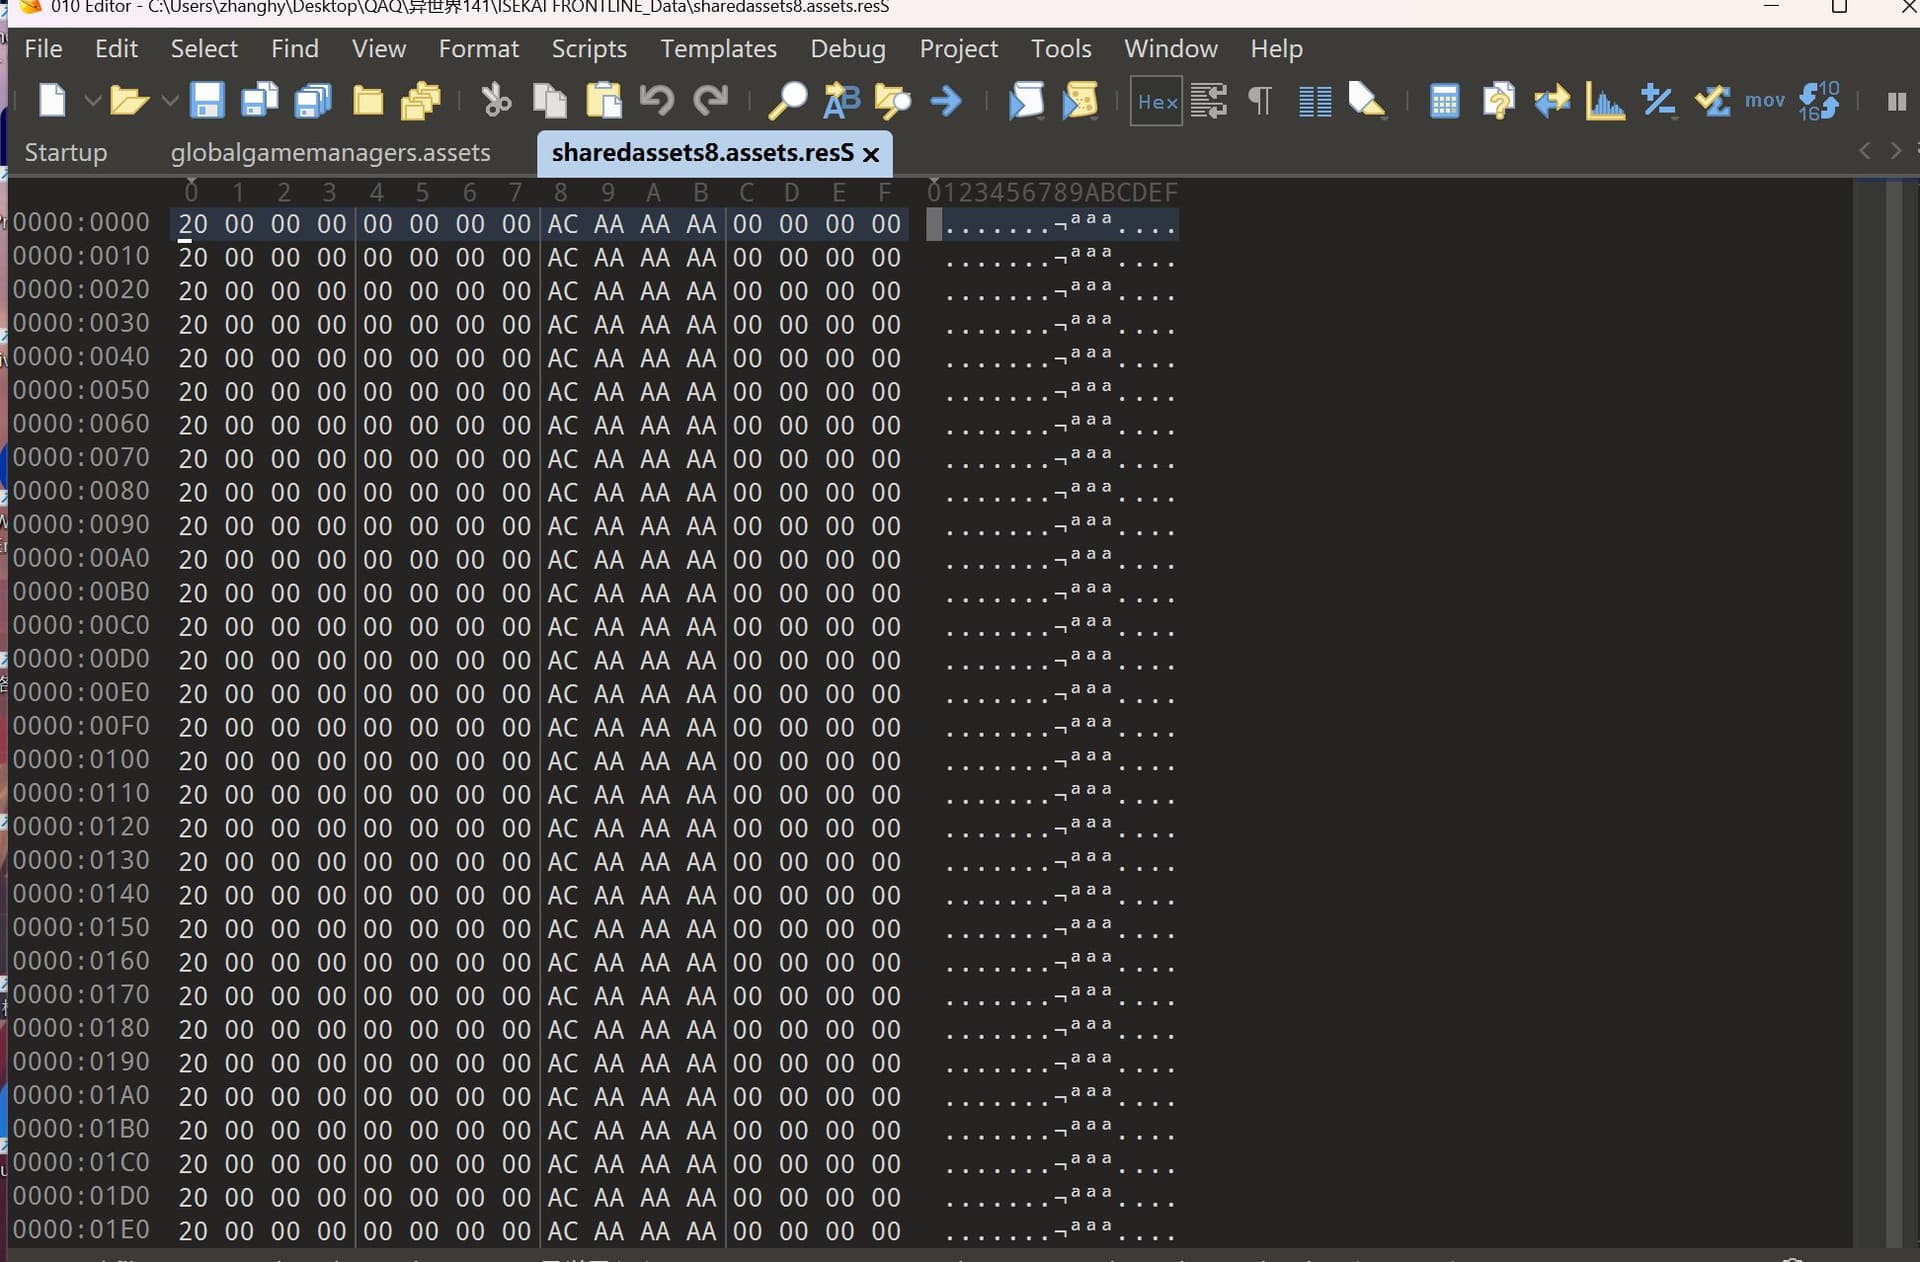This screenshot has width=1920, height=1262.
Task: Toggle word wrap lines icon
Action: [1209, 101]
